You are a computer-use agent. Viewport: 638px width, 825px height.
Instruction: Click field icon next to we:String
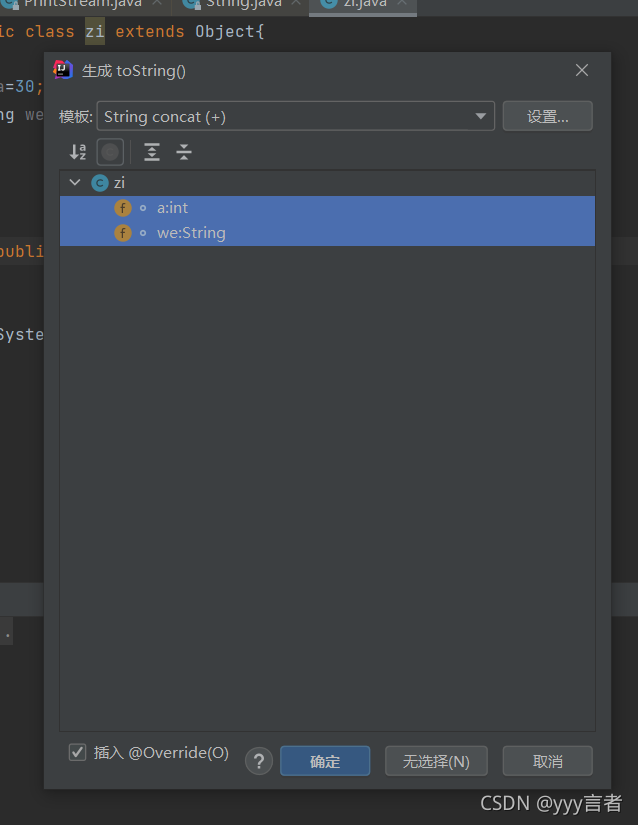click(x=123, y=233)
